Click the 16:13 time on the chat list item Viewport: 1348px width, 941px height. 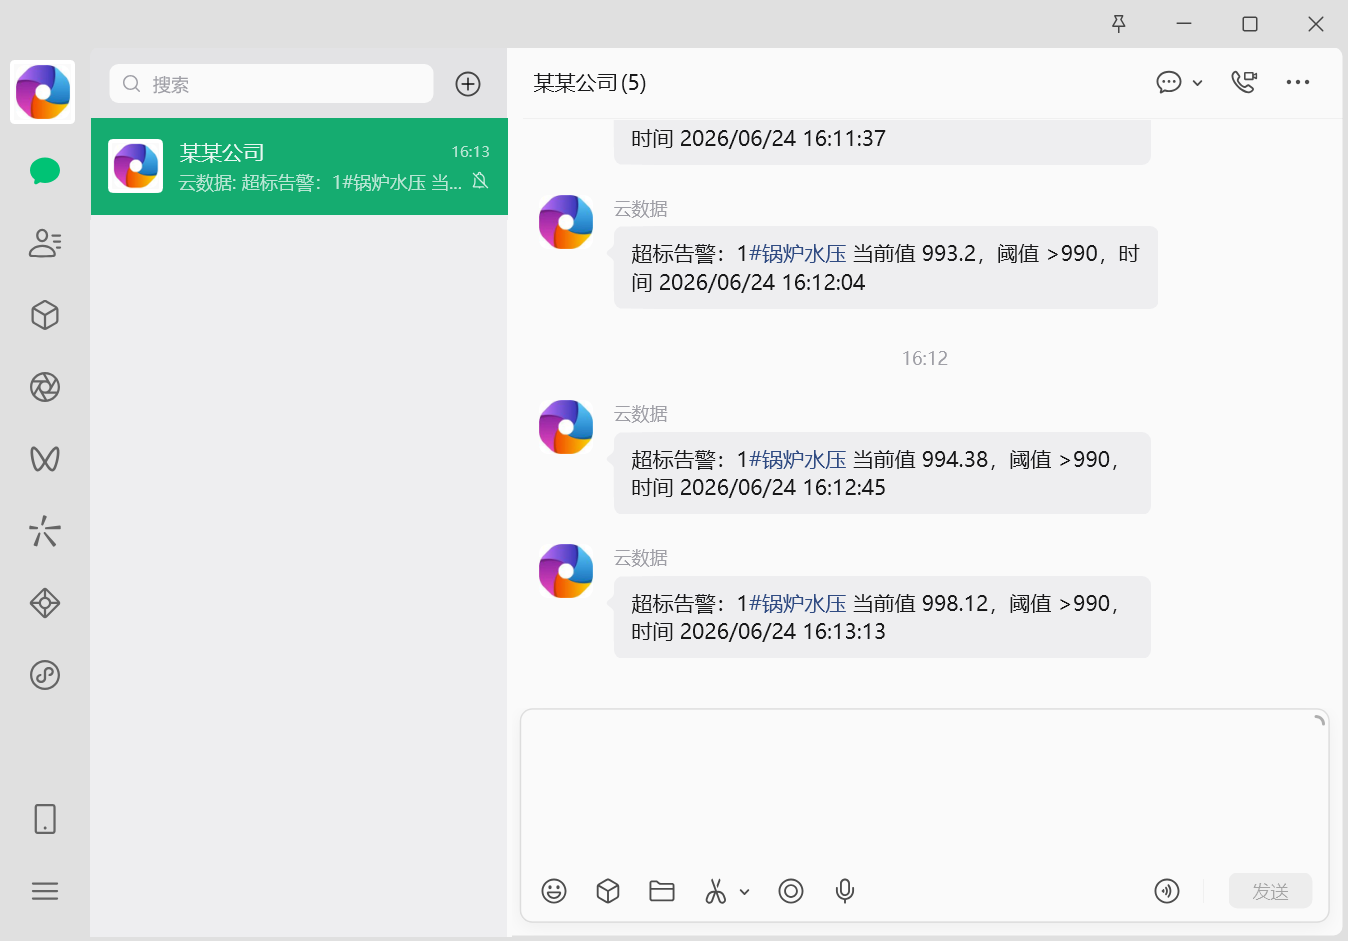470,152
